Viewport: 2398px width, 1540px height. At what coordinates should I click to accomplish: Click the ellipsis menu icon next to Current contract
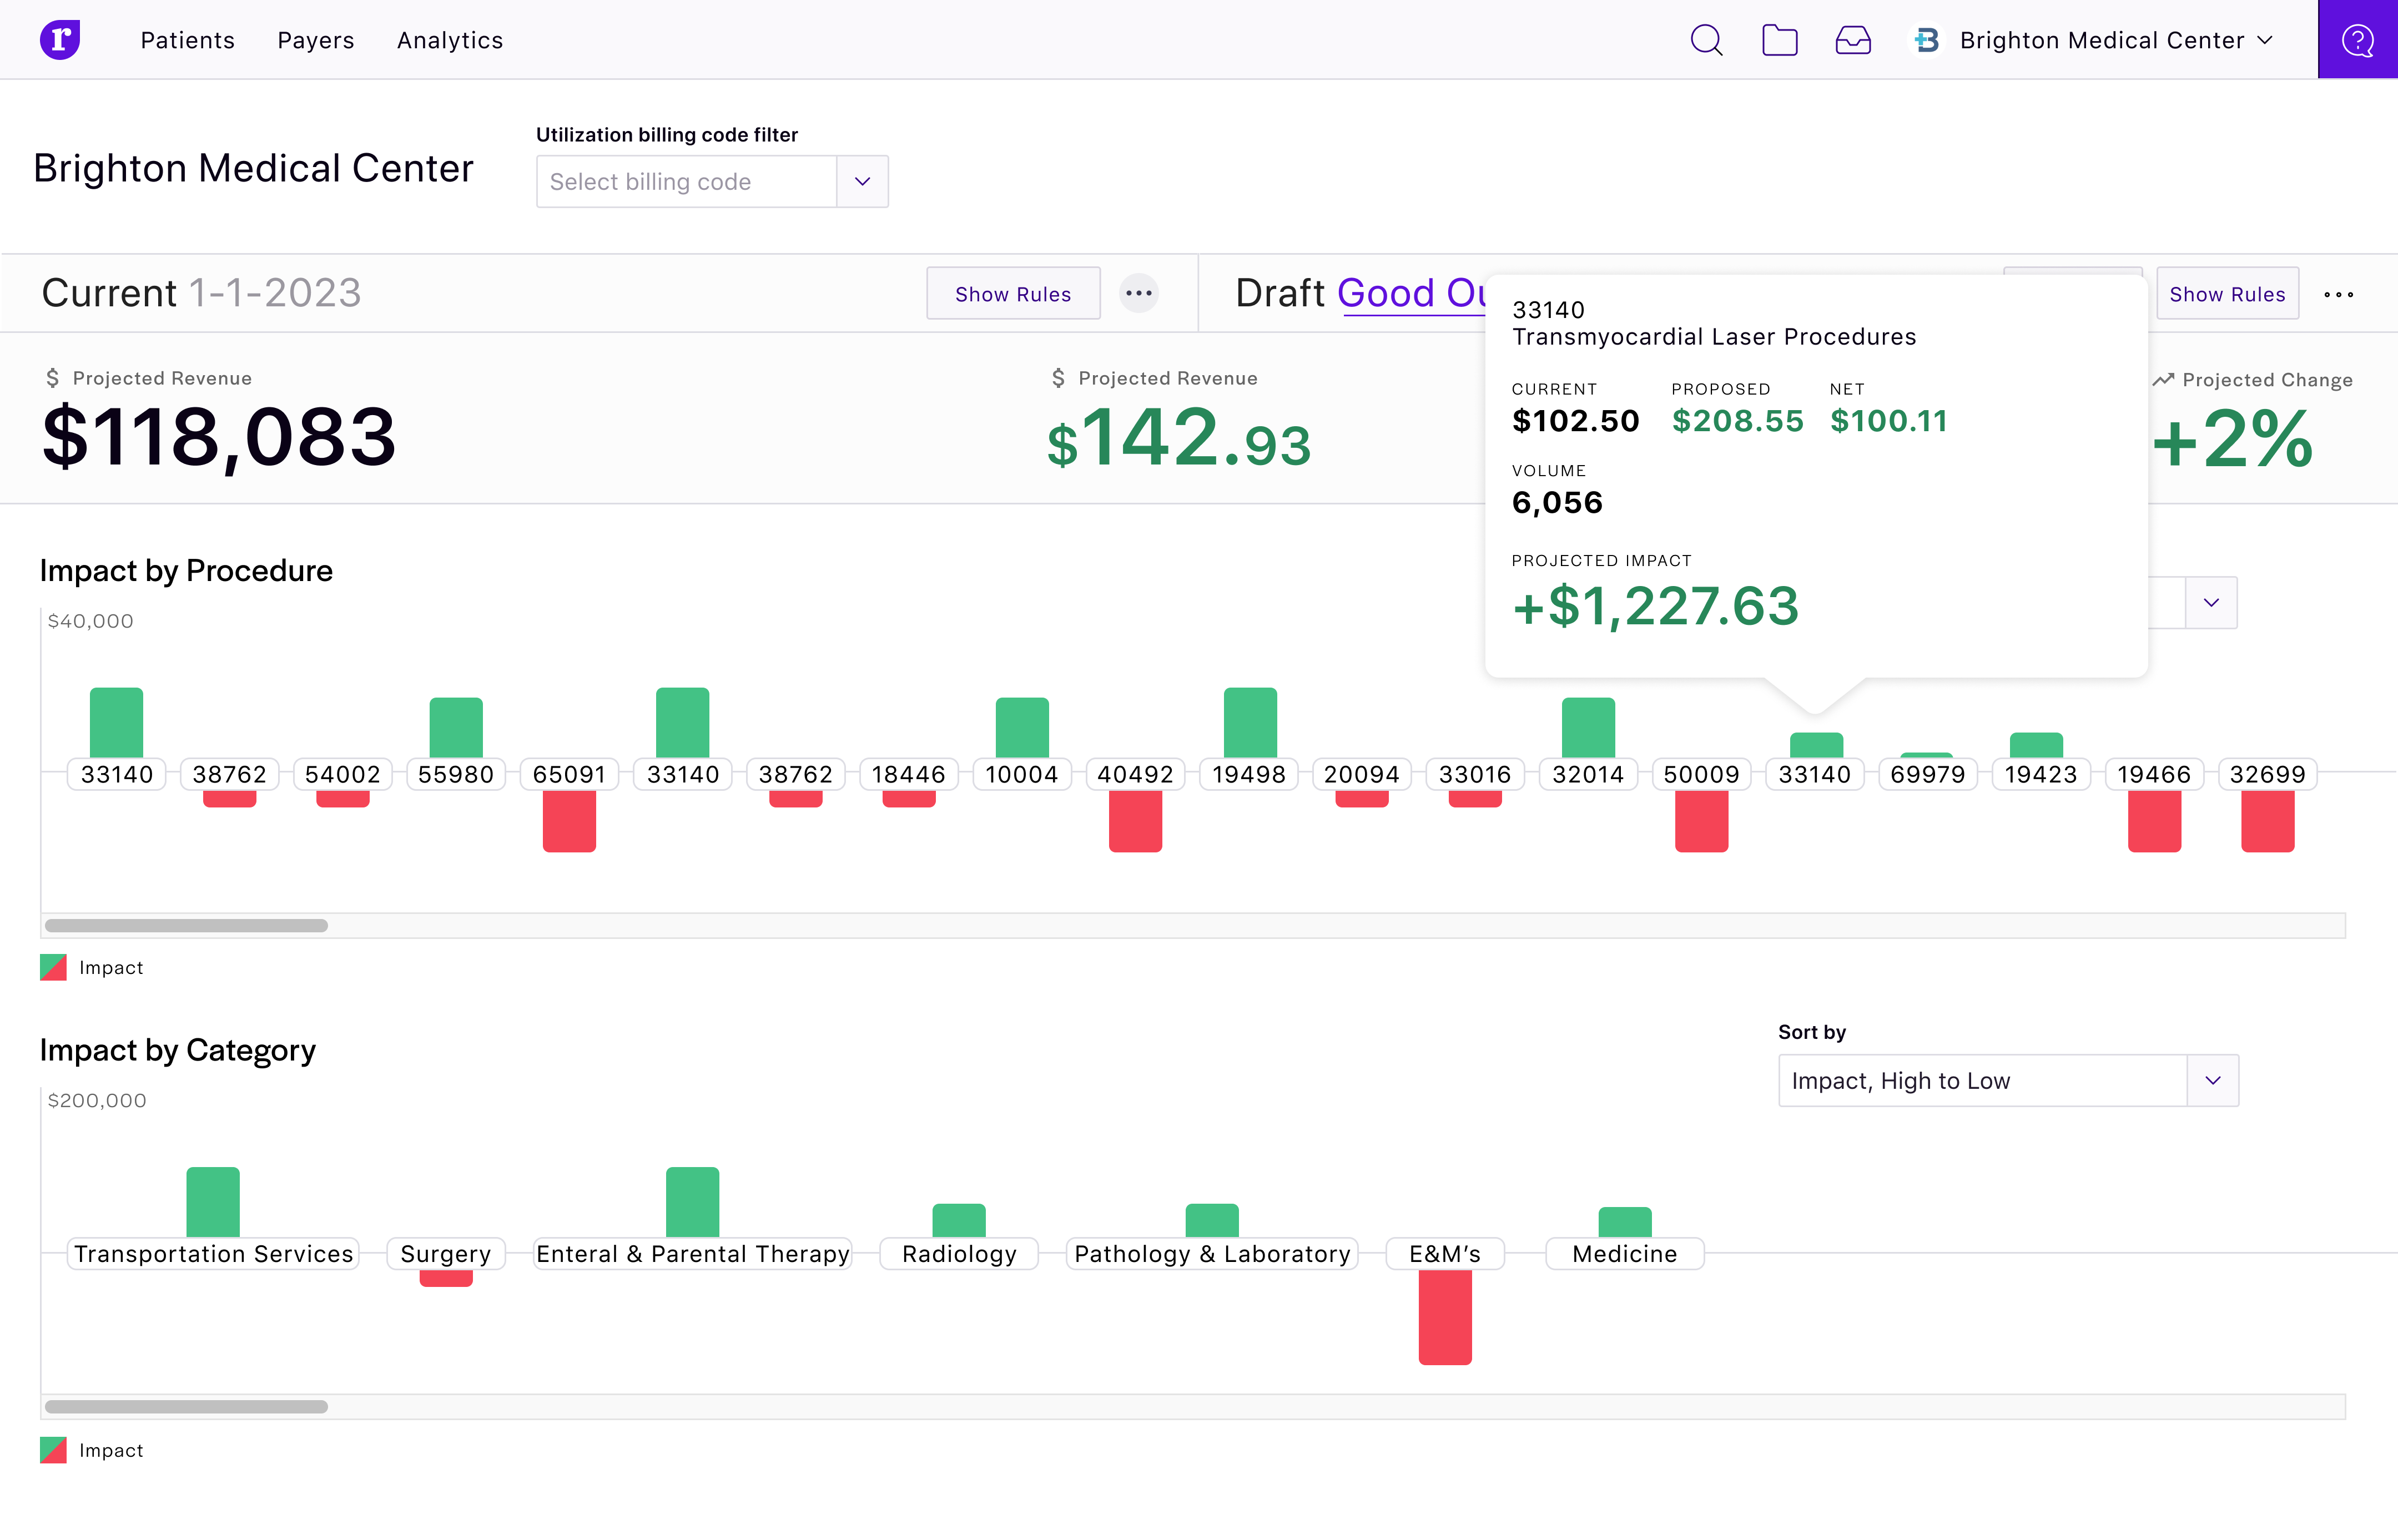(1138, 292)
